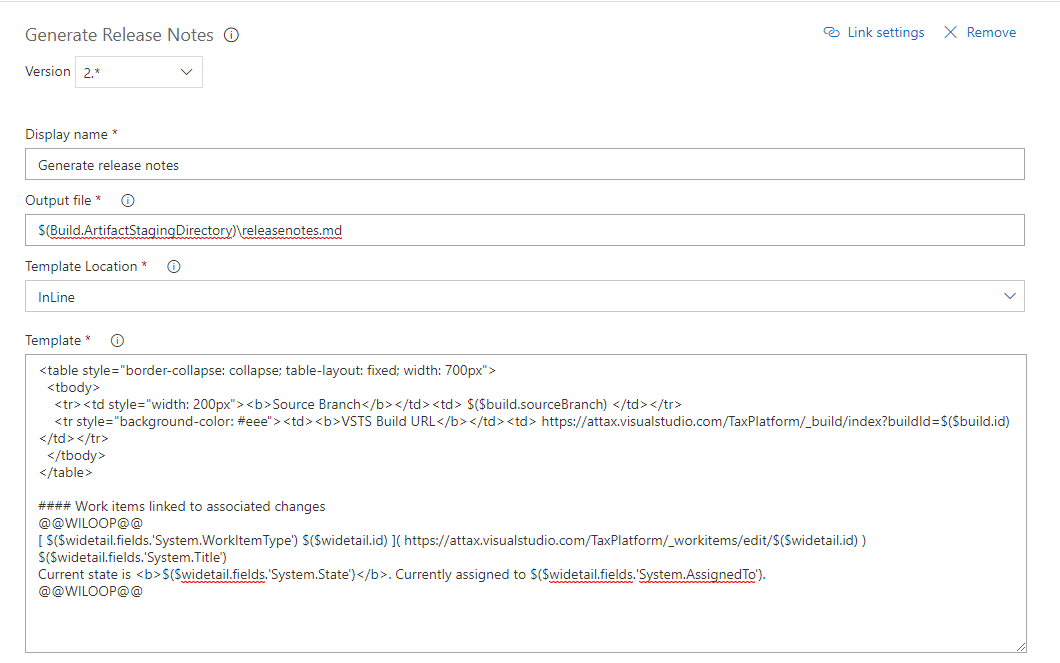Image resolution: width=1060 pixels, height=663 pixels.
Task: Remove this task via Remove link
Action: 991,32
